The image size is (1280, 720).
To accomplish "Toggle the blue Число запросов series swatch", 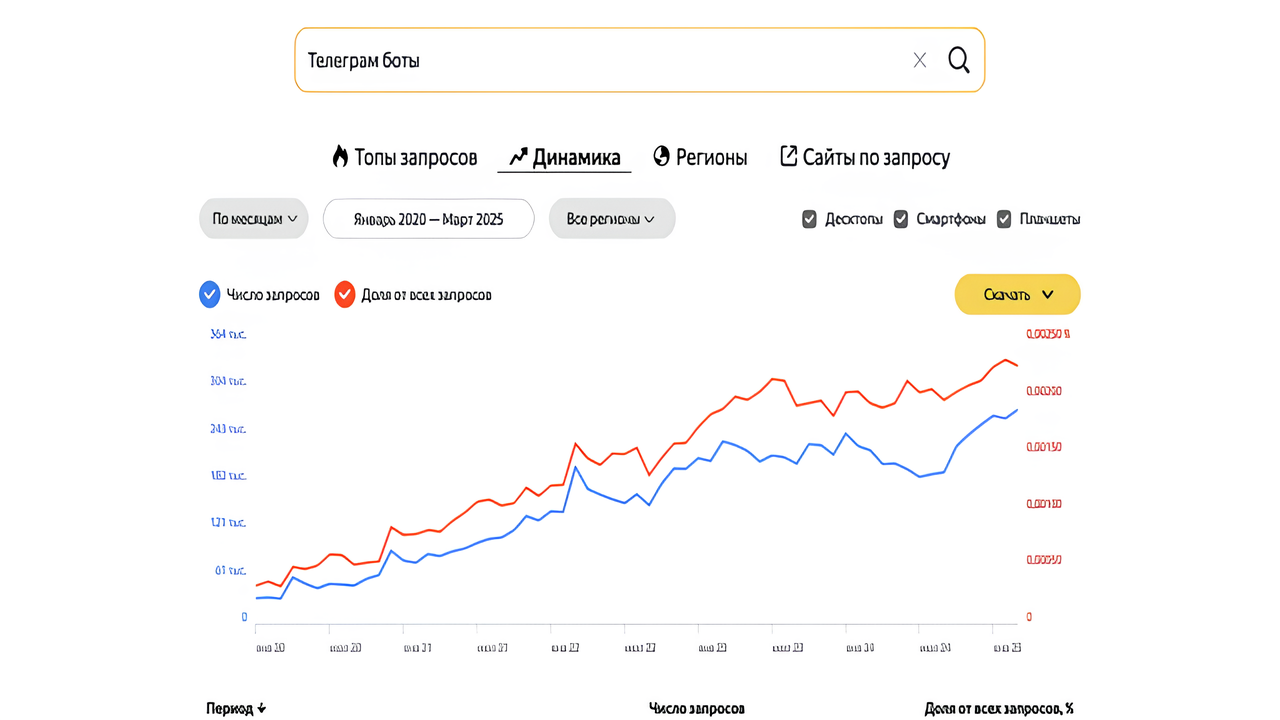I will coord(209,294).
